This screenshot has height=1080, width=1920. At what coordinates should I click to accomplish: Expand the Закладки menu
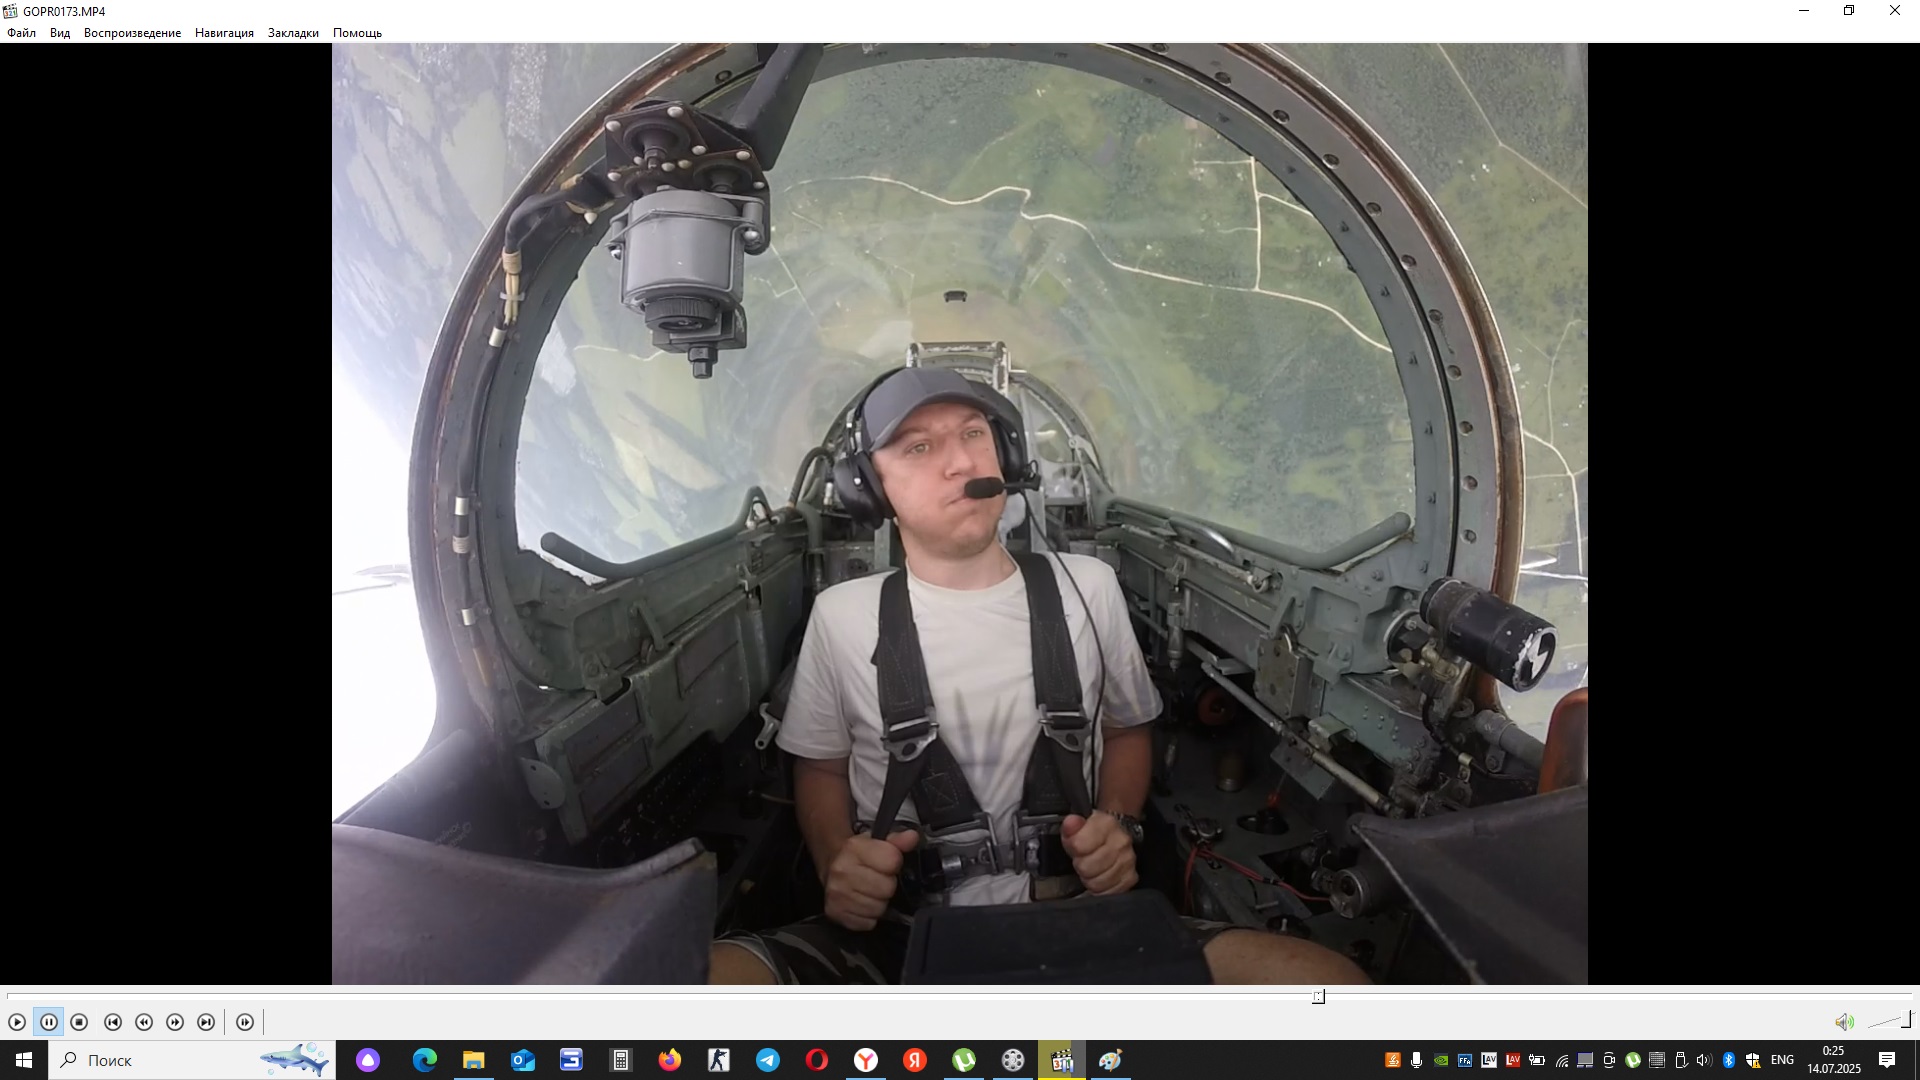tap(293, 33)
